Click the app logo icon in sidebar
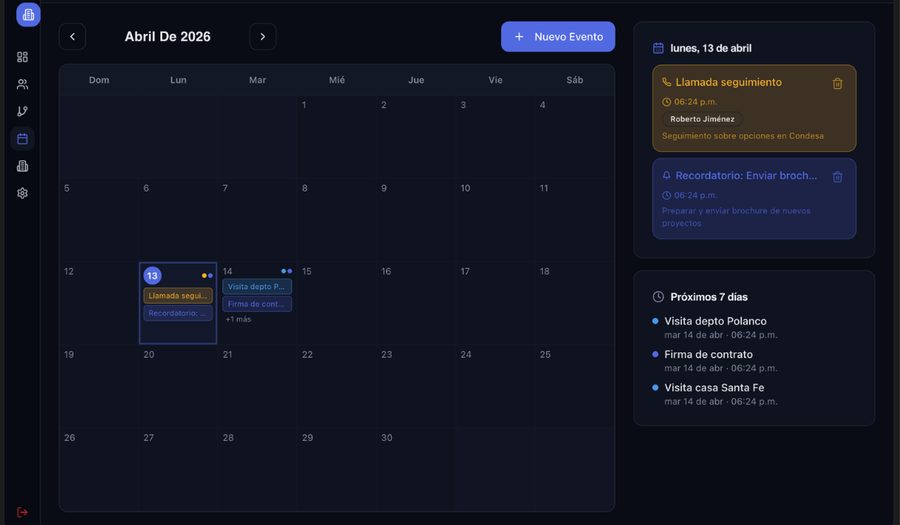900x525 pixels. point(28,14)
